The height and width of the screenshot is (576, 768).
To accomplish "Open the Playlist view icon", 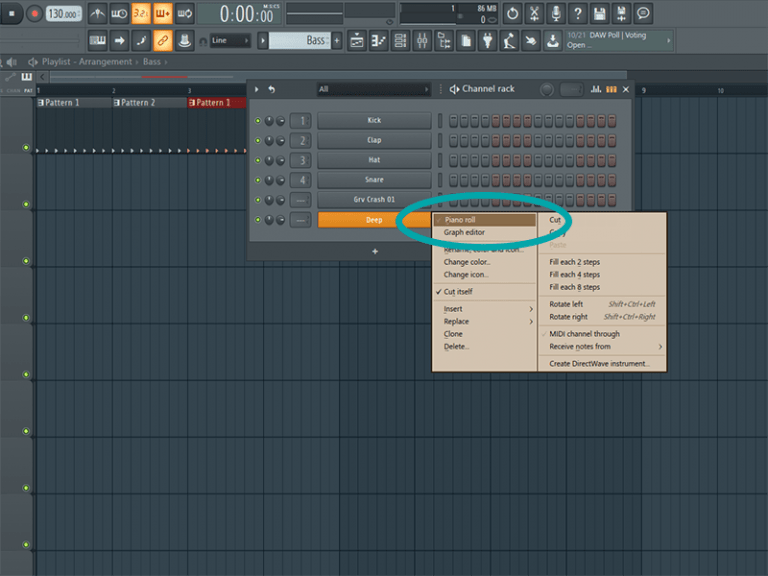I will click(357, 40).
